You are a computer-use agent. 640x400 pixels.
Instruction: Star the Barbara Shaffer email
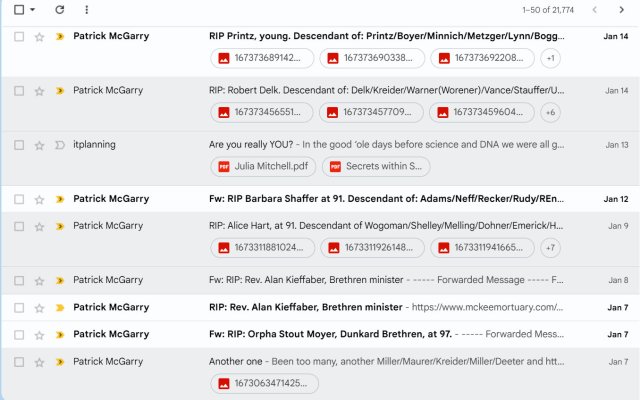click(39, 199)
